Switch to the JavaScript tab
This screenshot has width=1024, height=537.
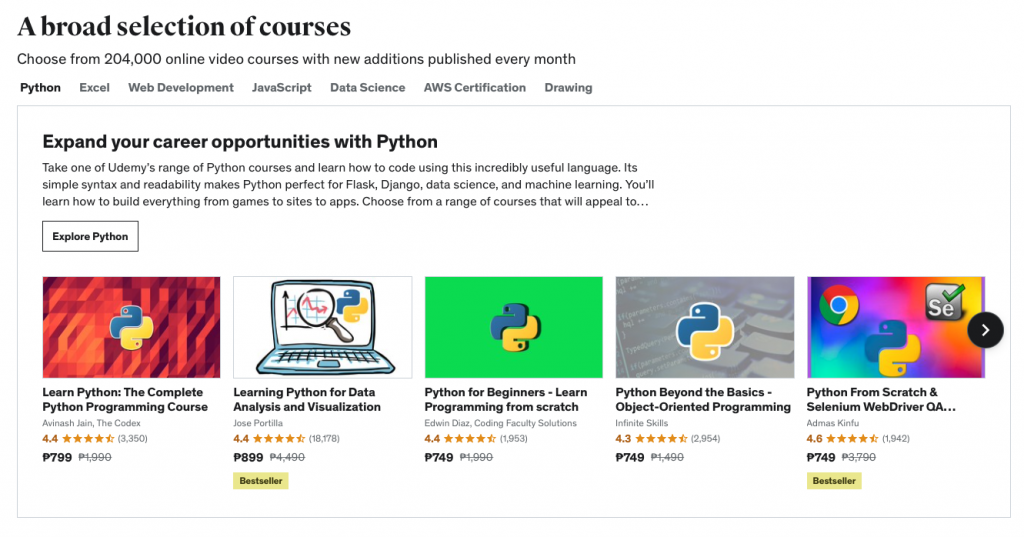pos(281,88)
